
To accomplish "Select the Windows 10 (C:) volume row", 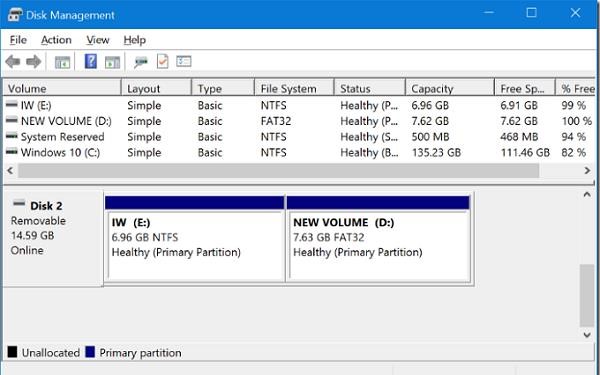I will coord(299,152).
